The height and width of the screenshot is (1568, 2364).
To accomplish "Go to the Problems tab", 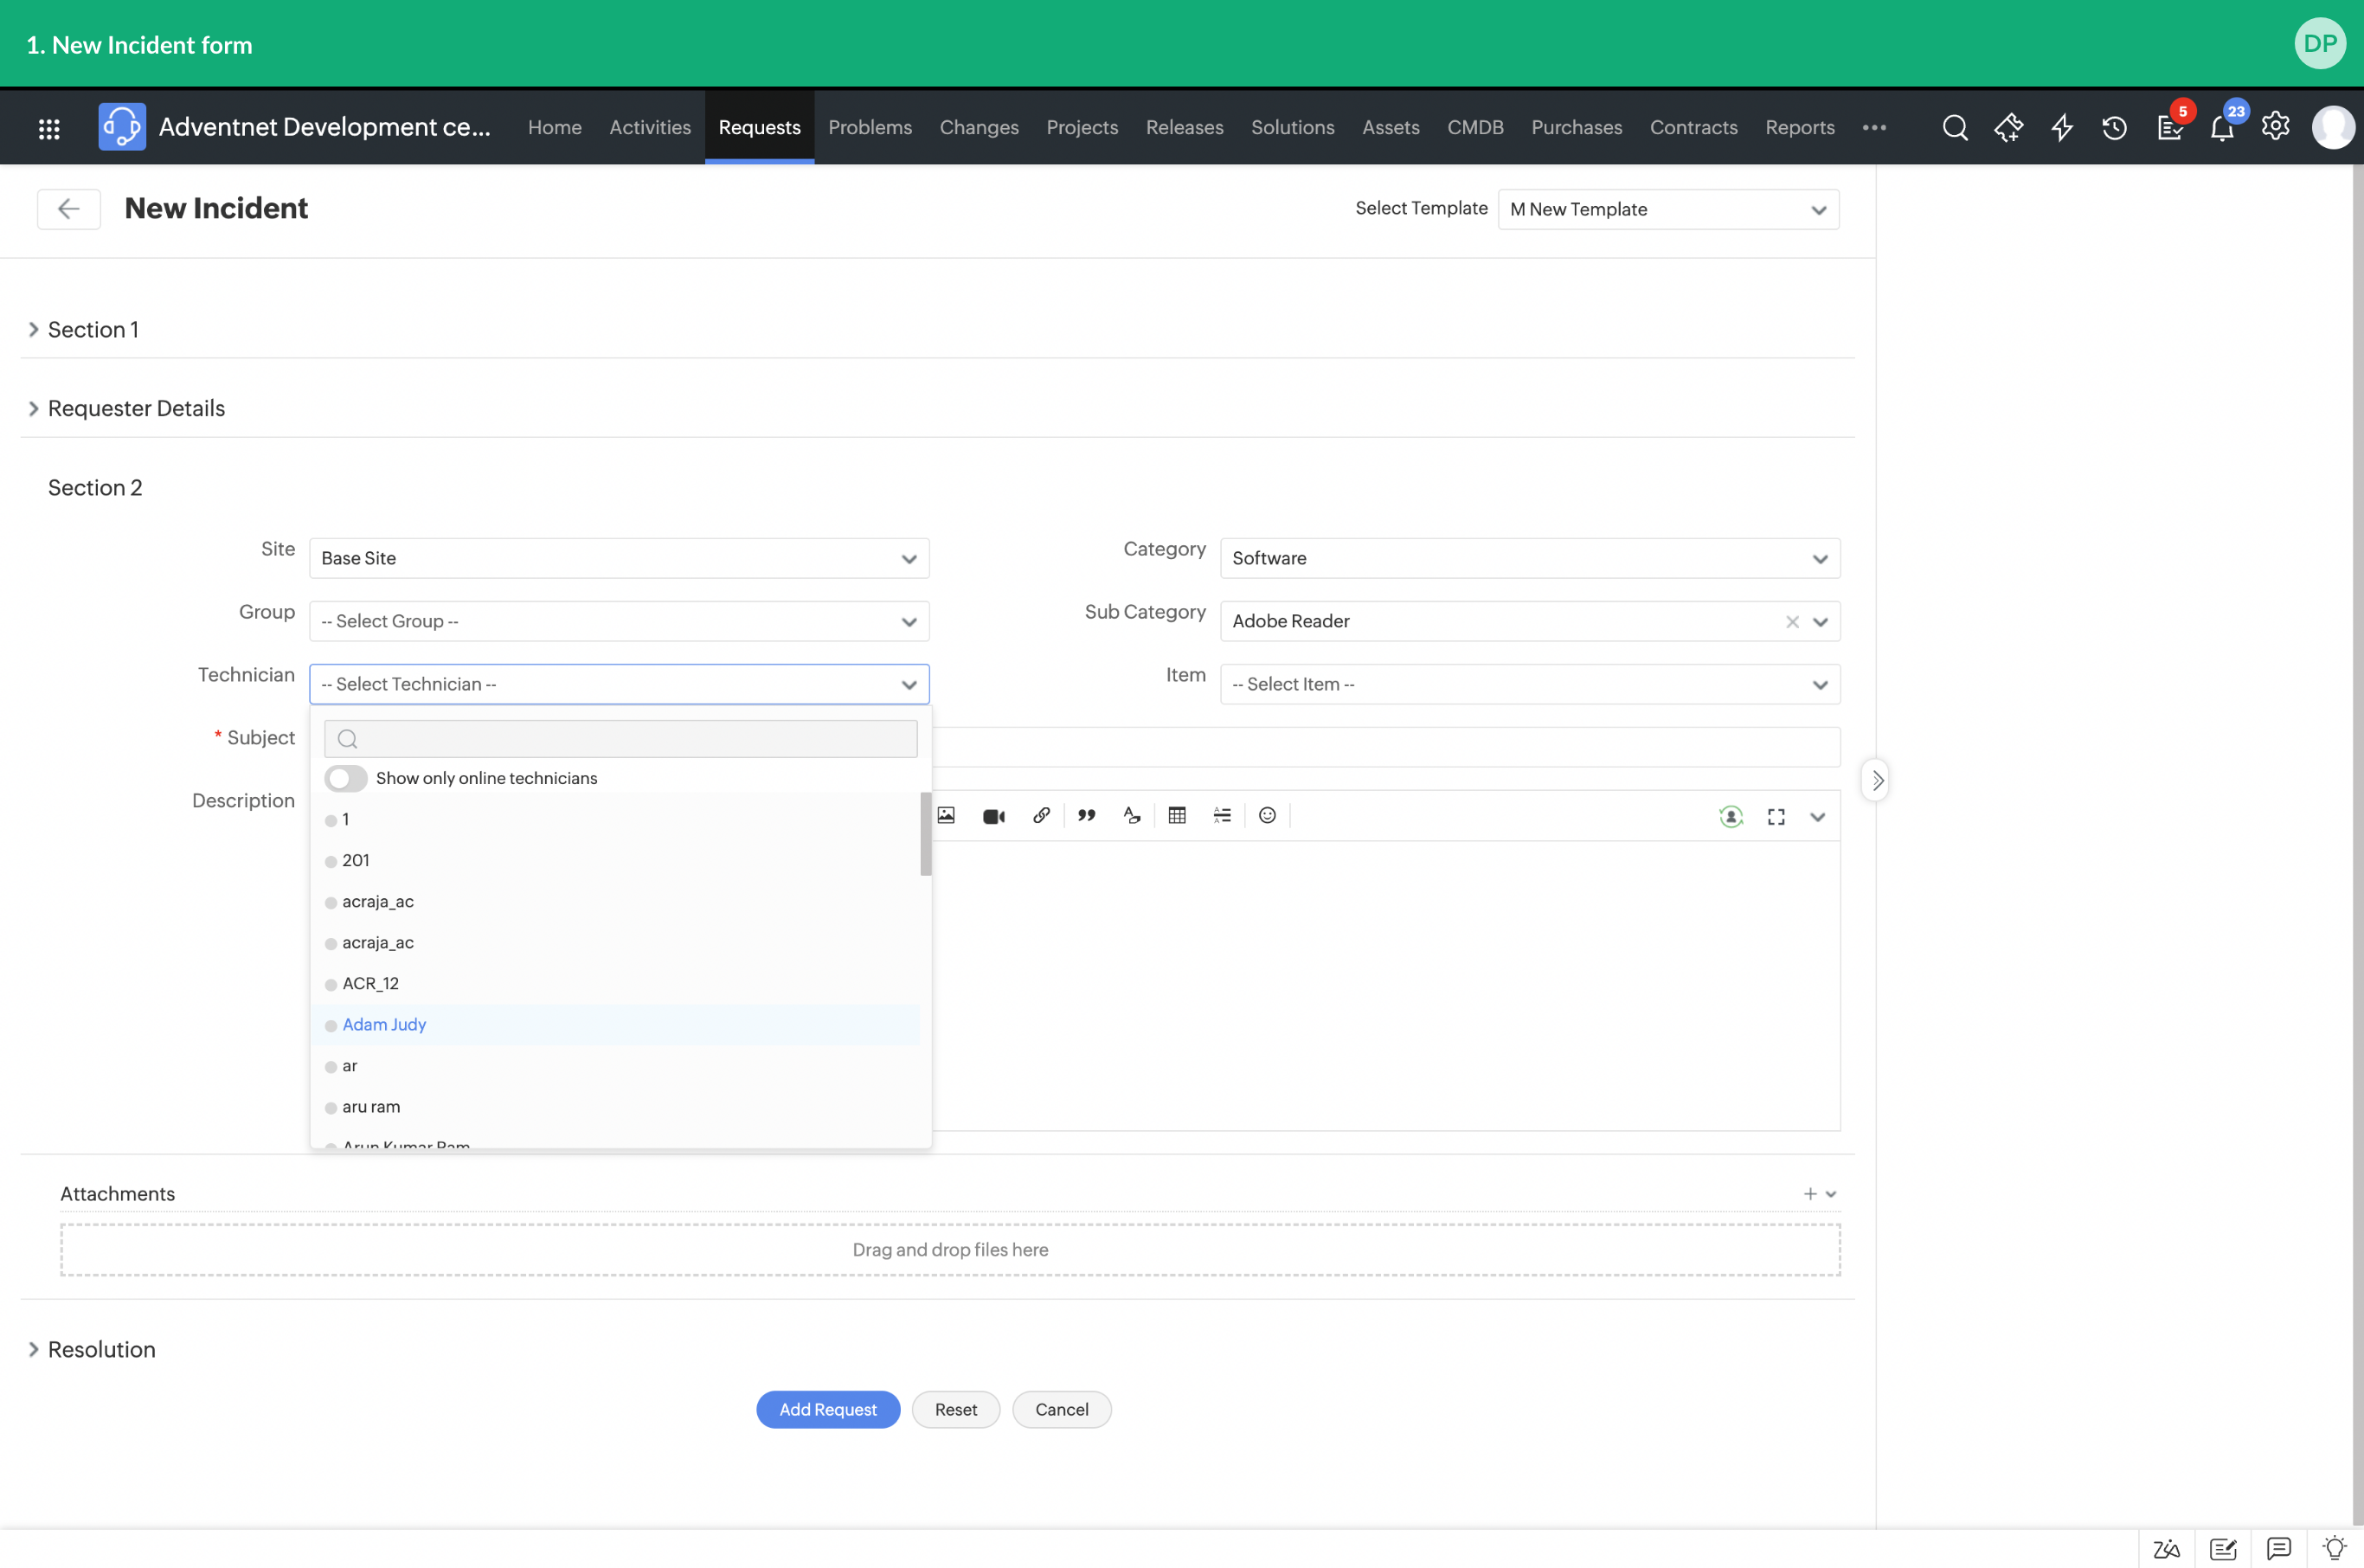I will (869, 127).
